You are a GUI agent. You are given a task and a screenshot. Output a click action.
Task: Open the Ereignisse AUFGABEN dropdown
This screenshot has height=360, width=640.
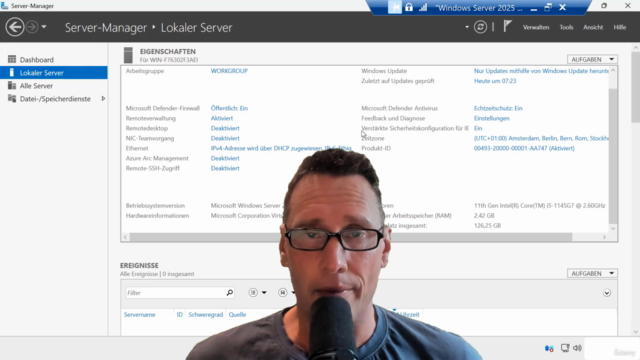592,273
